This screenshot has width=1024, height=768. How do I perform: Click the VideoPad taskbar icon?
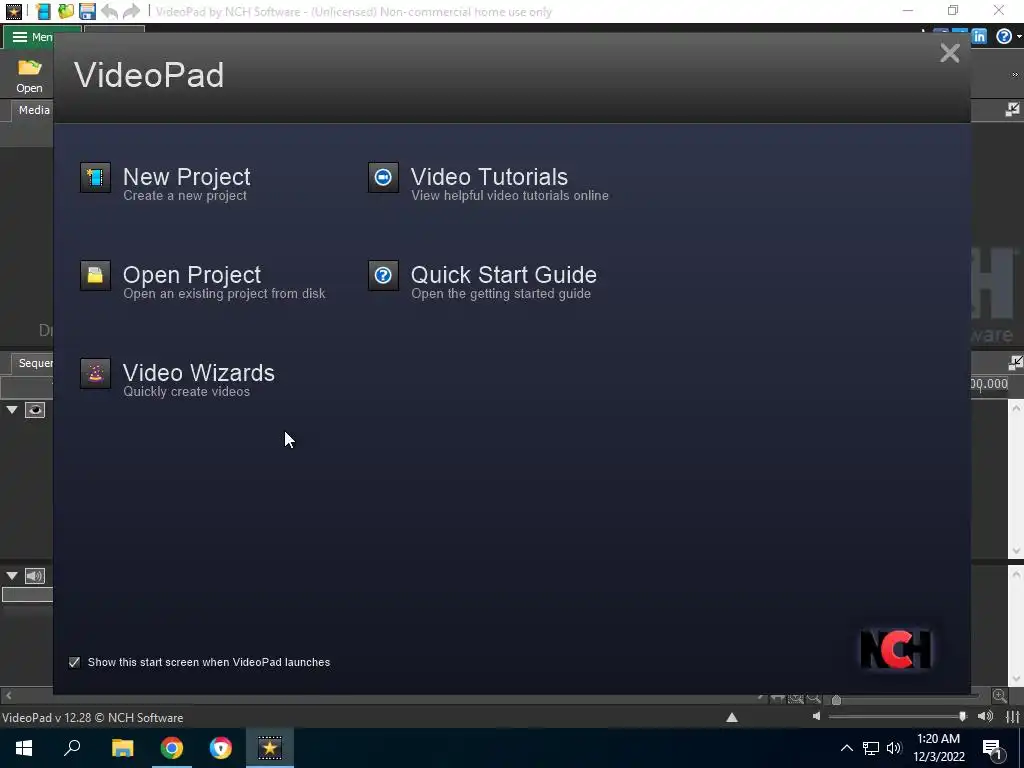pos(270,748)
